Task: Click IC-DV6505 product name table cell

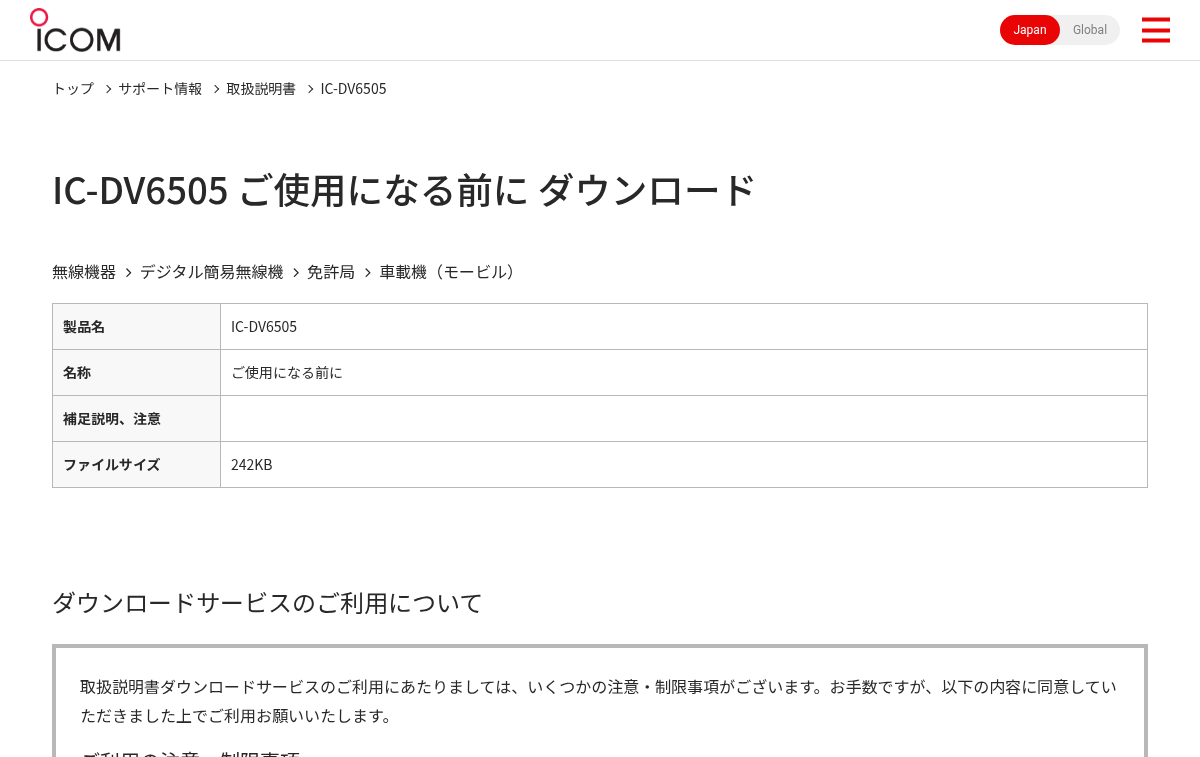Action: tap(684, 327)
